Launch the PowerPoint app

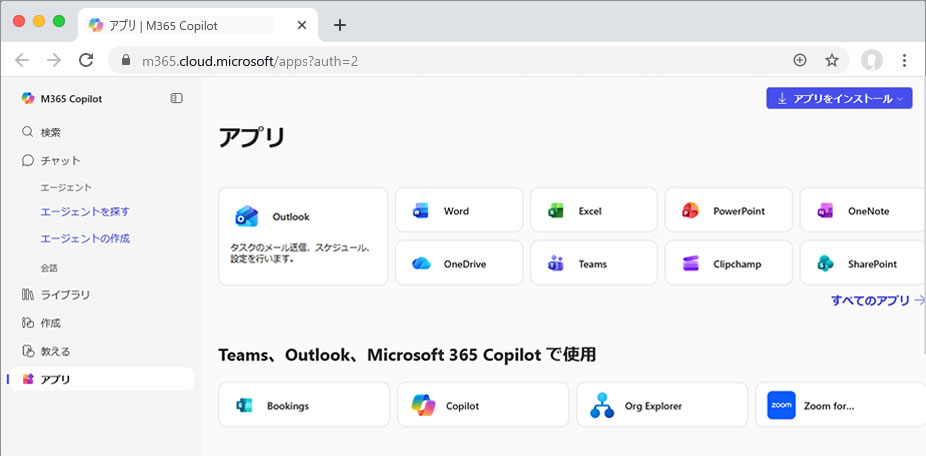[x=728, y=211]
